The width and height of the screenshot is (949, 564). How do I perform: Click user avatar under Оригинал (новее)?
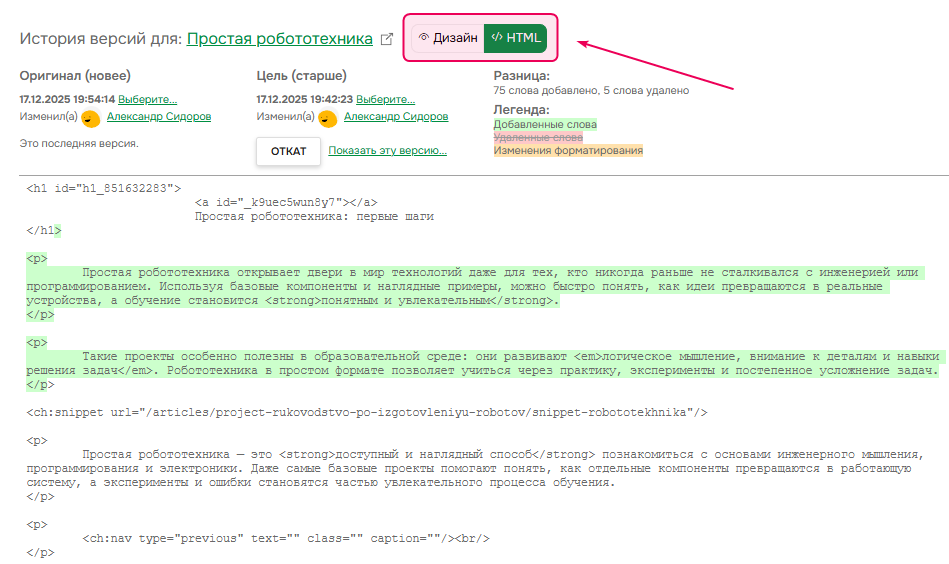tap(91, 118)
